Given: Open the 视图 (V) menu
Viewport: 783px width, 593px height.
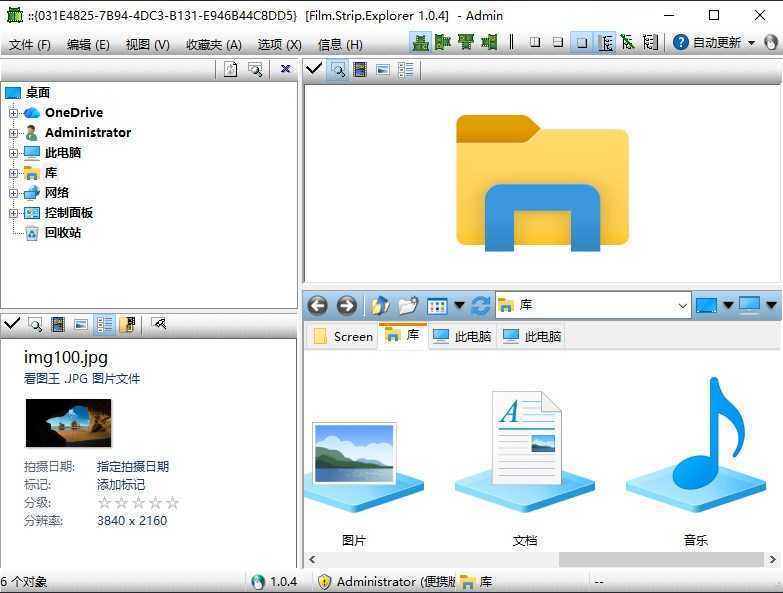Looking at the screenshot, I should 147,45.
